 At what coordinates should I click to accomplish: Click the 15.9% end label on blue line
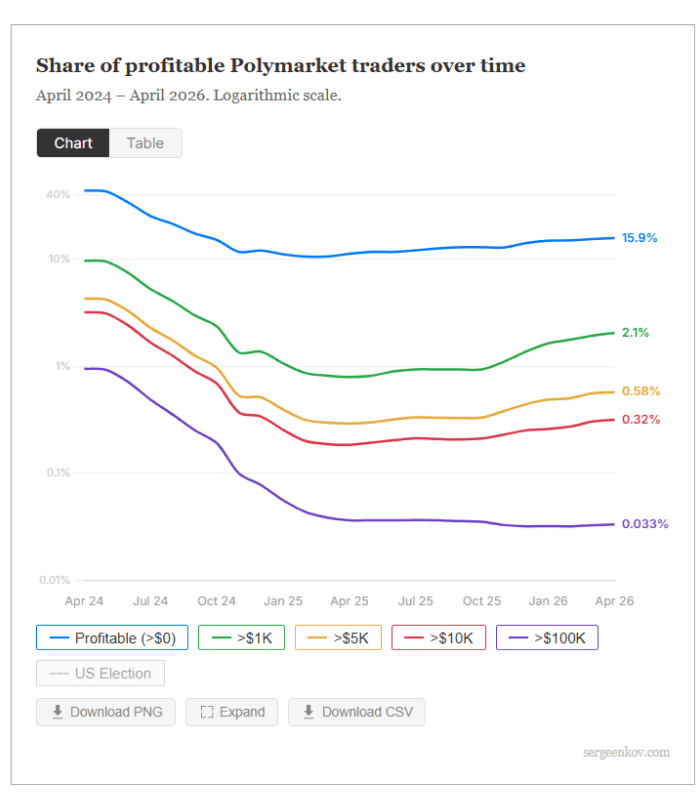(639, 238)
